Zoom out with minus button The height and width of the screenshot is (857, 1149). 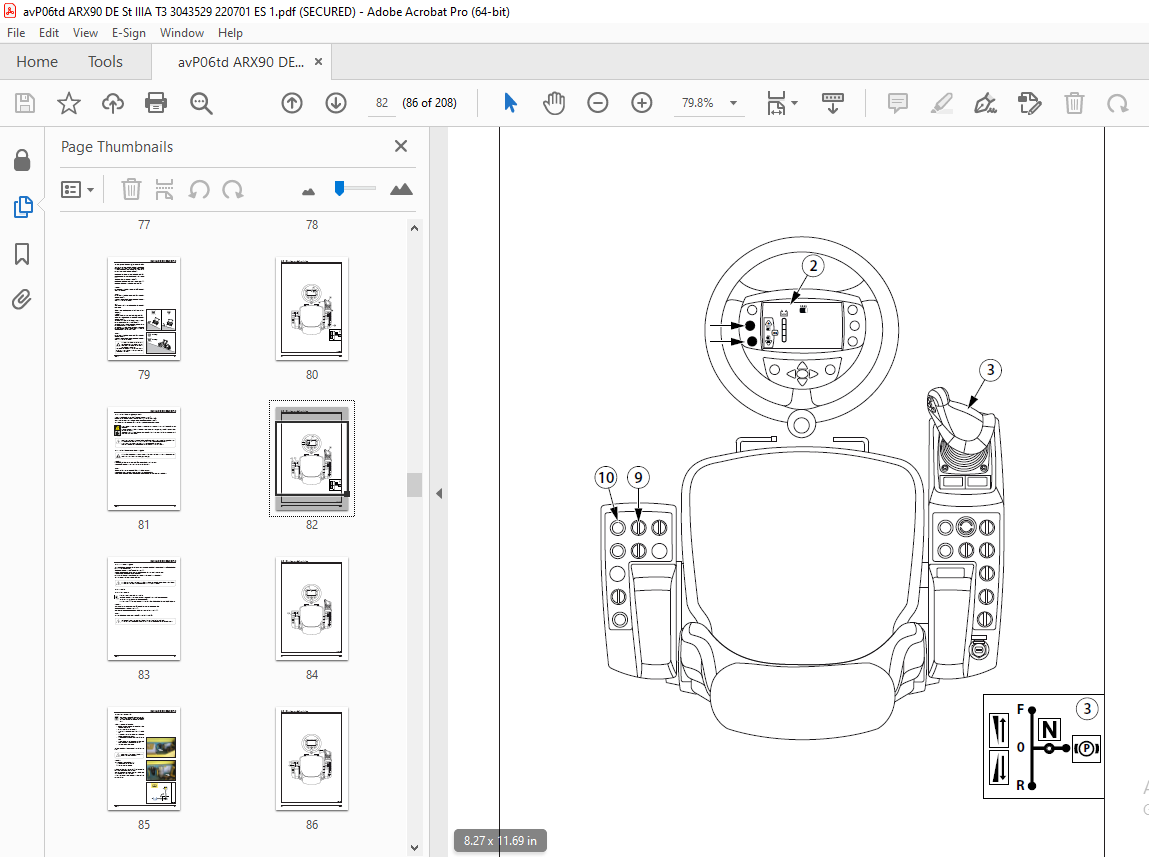[x=598, y=103]
